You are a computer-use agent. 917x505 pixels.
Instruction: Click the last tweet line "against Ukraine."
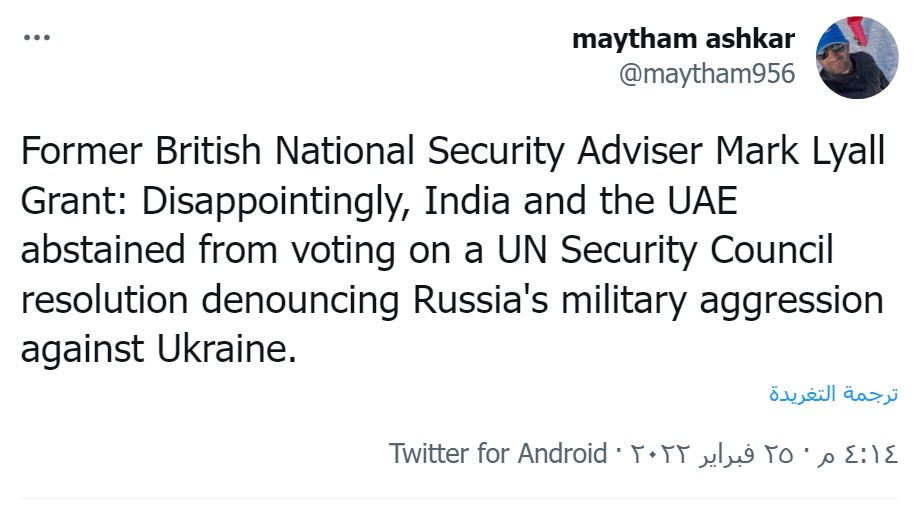[158, 349]
